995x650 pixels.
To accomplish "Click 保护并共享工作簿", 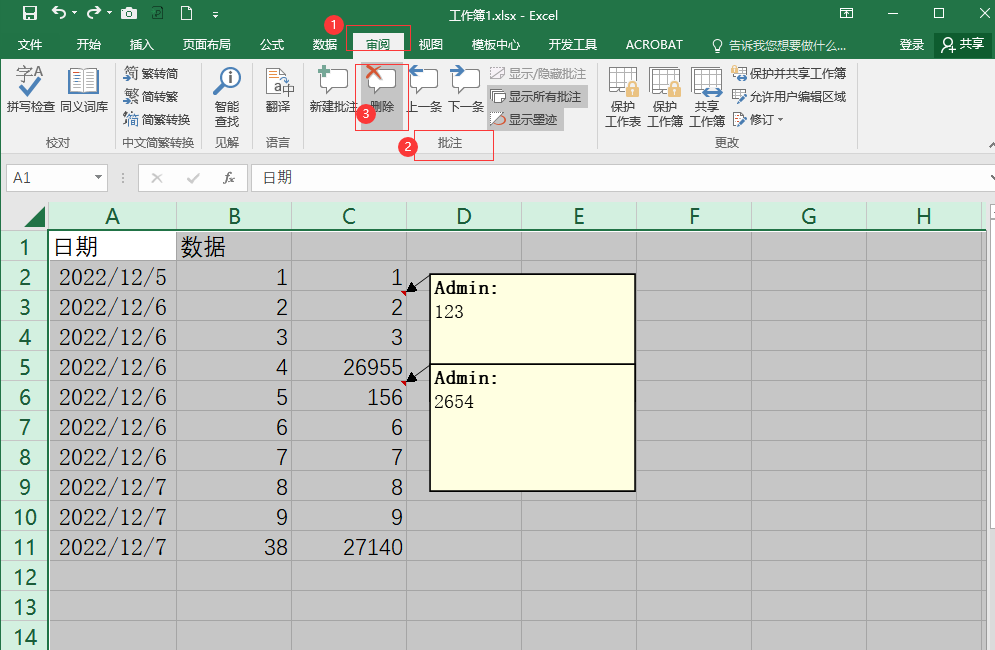I will (x=789, y=74).
